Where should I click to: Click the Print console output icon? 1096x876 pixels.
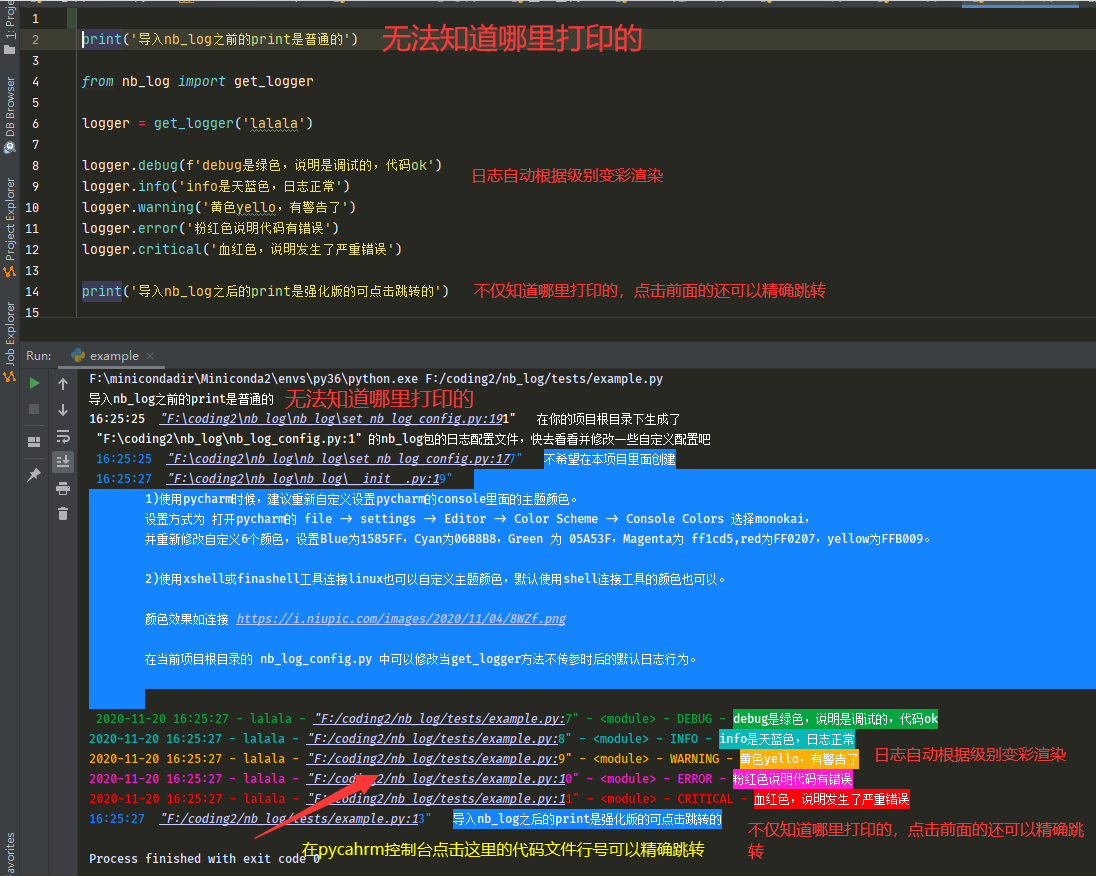coord(63,488)
